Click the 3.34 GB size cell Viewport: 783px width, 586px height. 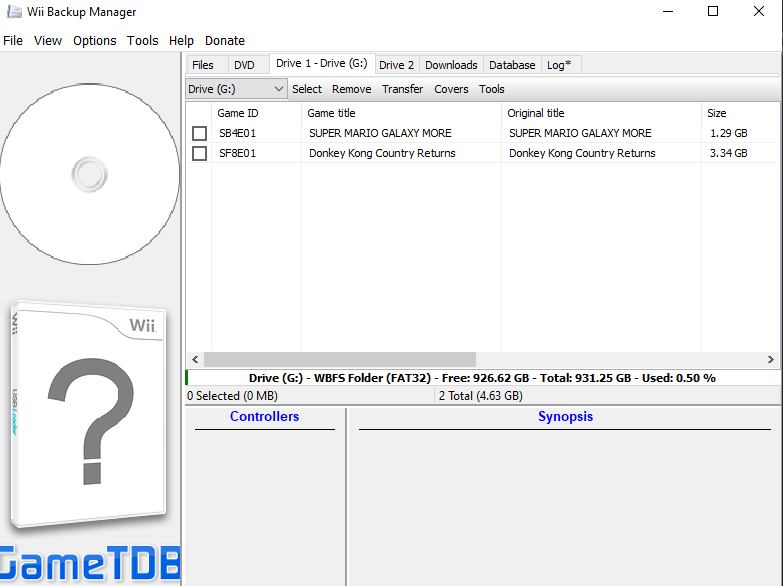coord(729,153)
